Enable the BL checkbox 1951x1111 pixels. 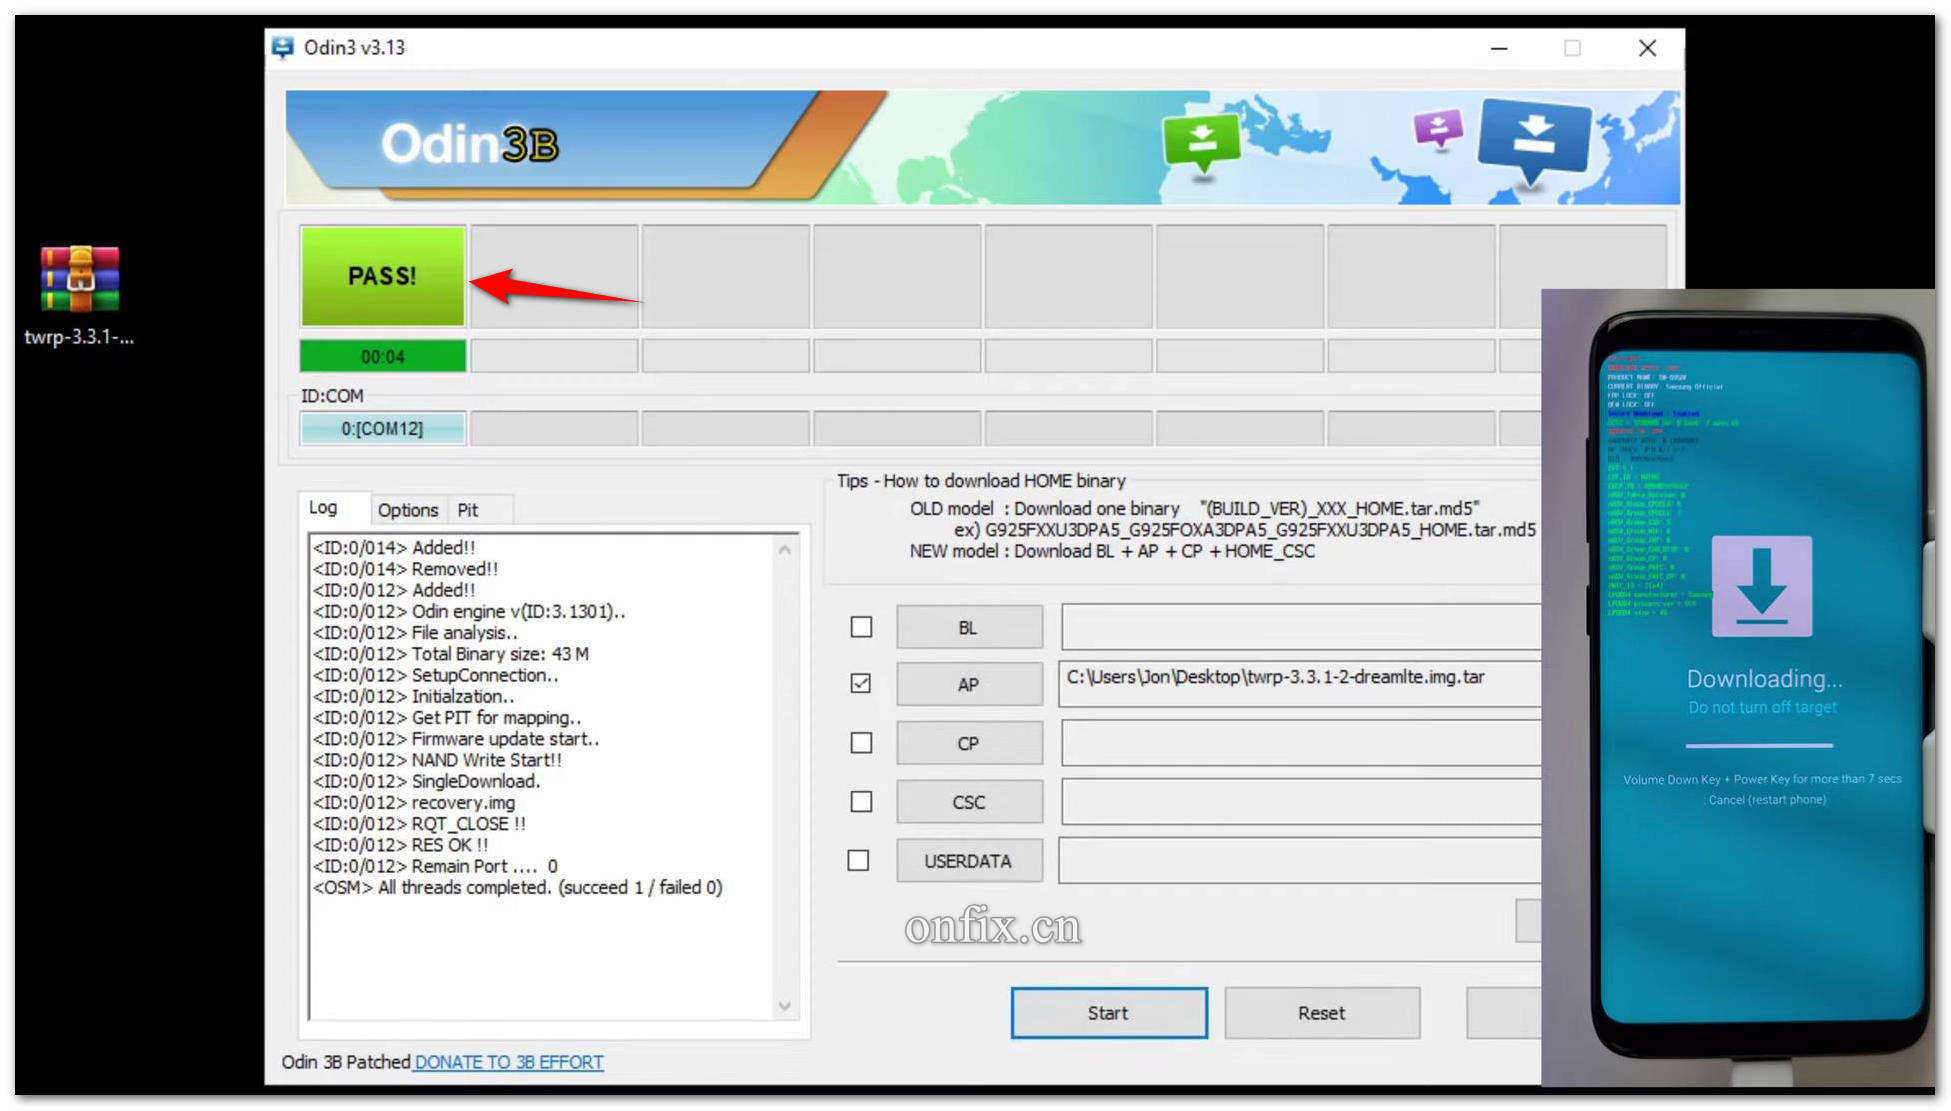click(x=861, y=627)
